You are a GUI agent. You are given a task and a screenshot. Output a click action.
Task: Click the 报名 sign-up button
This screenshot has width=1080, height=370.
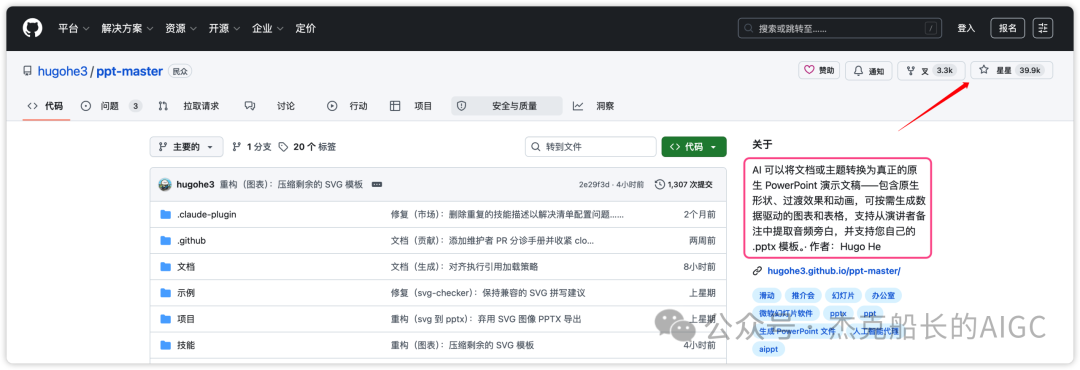(1008, 28)
